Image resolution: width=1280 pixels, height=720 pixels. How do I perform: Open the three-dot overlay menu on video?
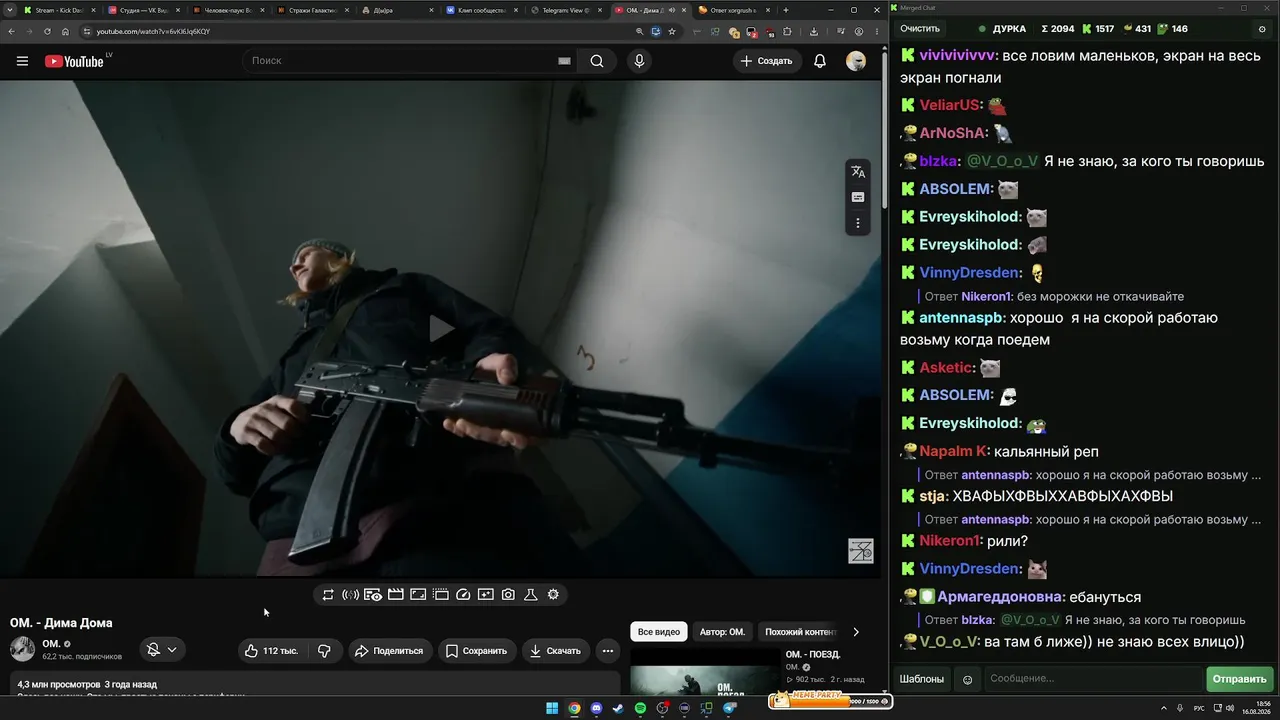click(x=858, y=223)
